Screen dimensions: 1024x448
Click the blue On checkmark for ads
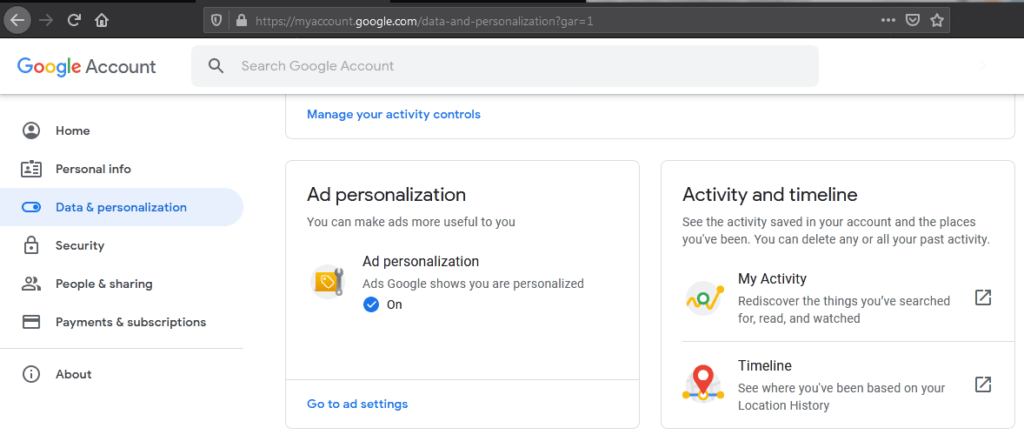371,305
